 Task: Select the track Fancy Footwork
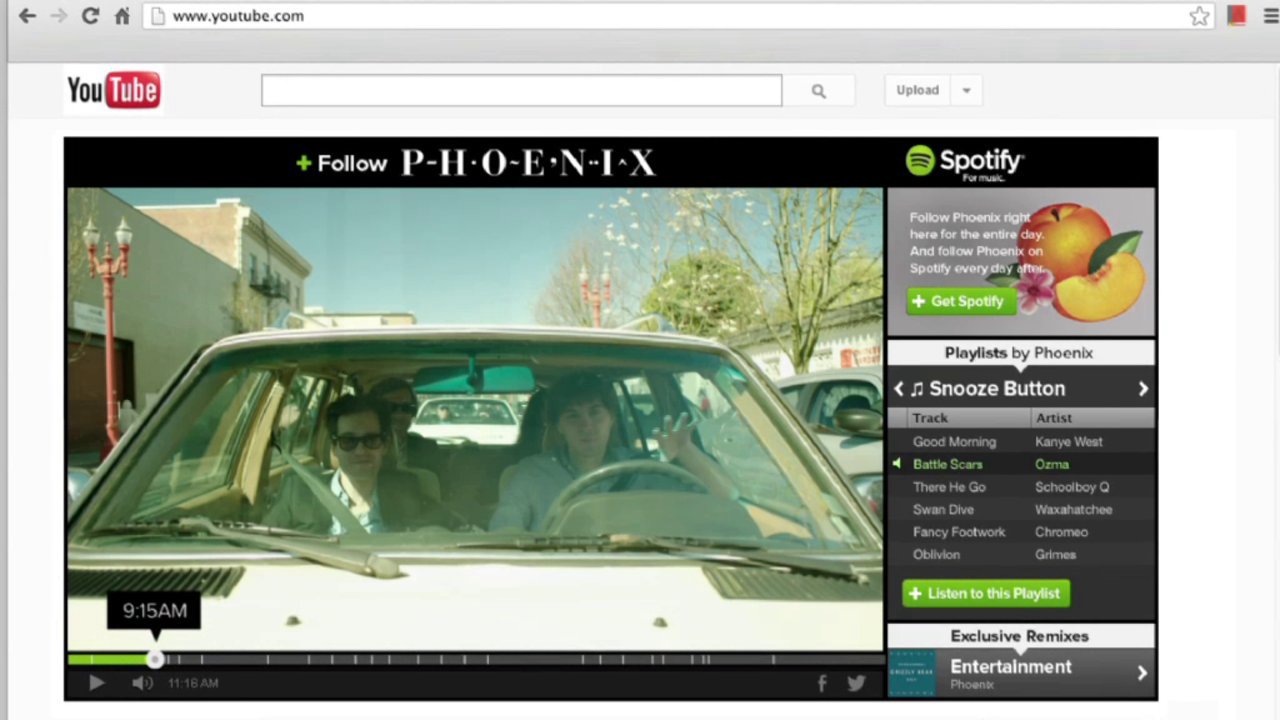[x=959, y=532]
